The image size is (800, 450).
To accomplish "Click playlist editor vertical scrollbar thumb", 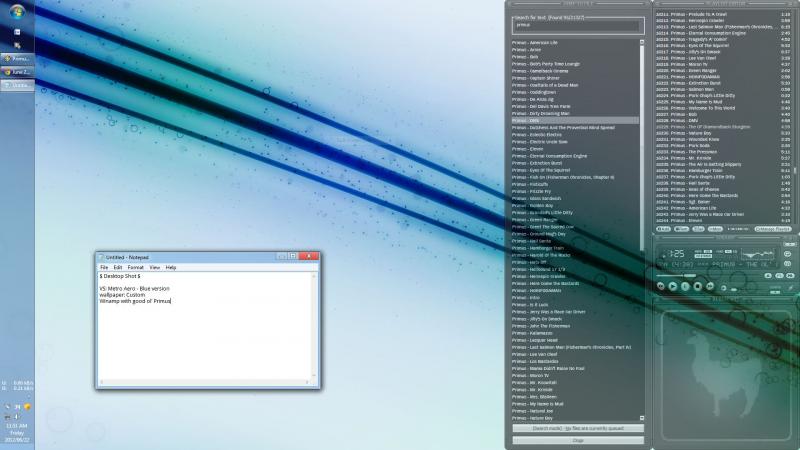I will point(795,171).
